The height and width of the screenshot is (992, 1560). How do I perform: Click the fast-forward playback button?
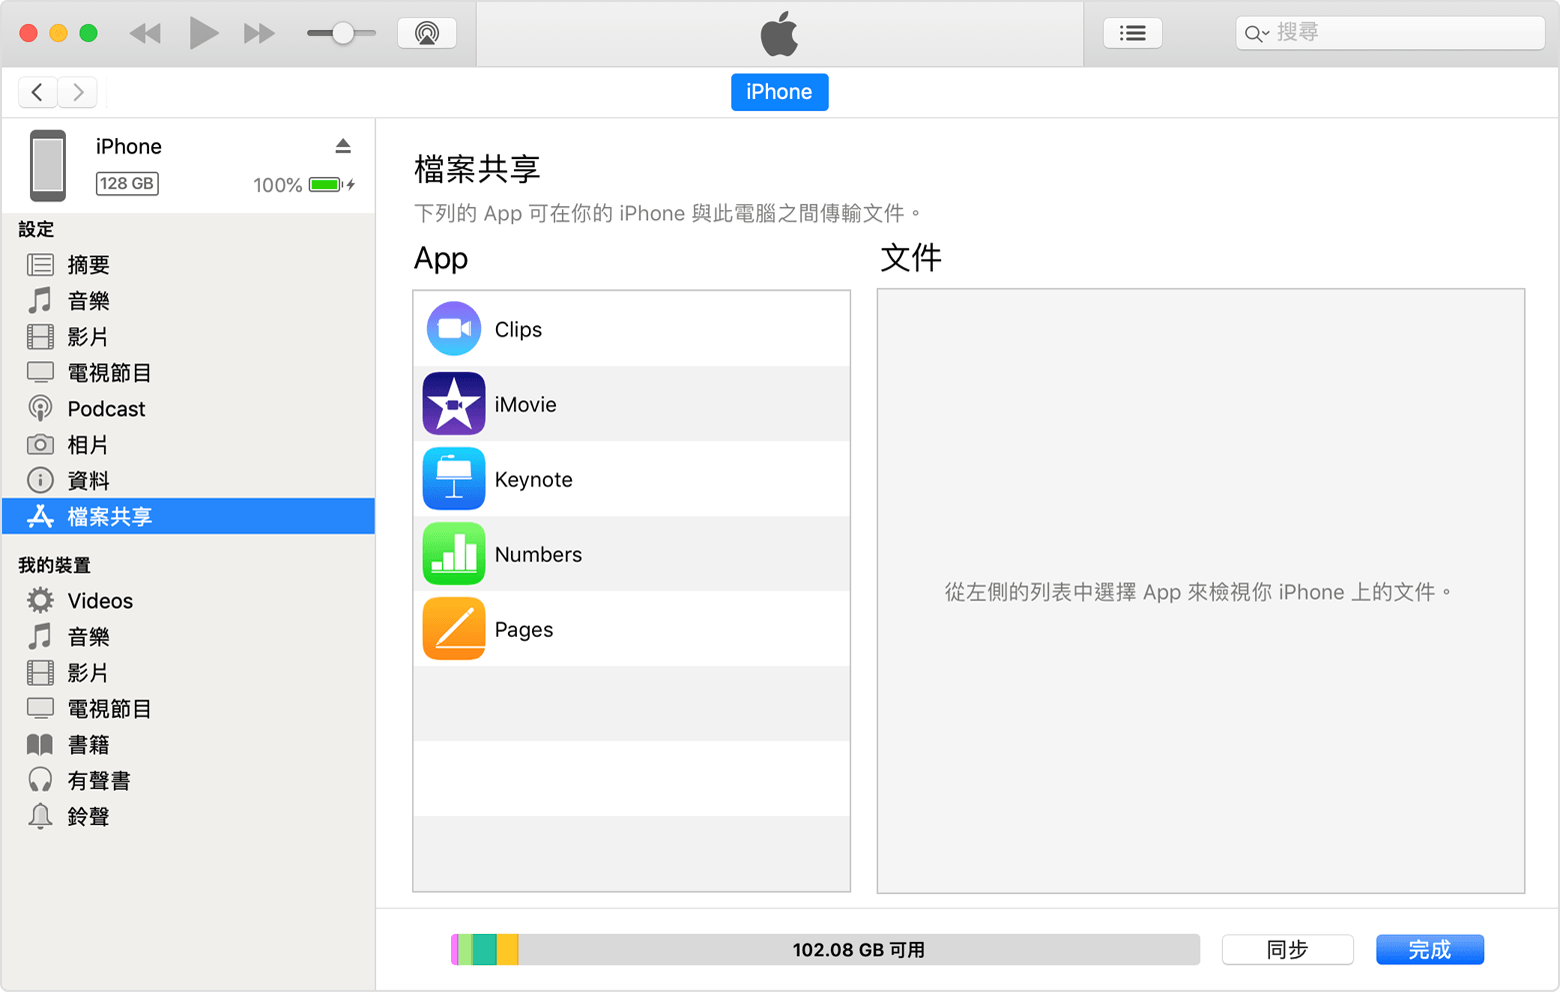[259, 33]
